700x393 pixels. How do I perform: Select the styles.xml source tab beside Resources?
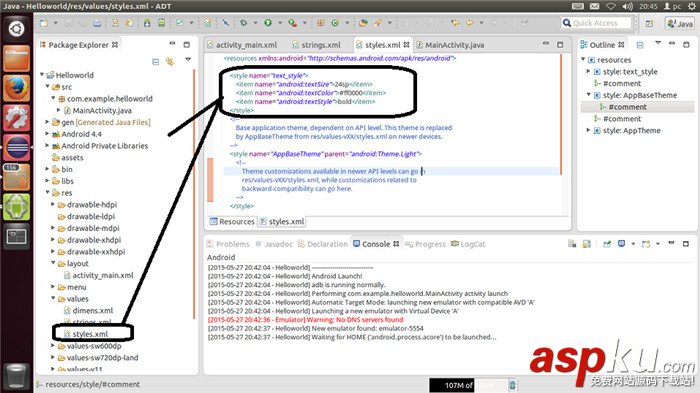pyautogui.click(x=282, y=222)
